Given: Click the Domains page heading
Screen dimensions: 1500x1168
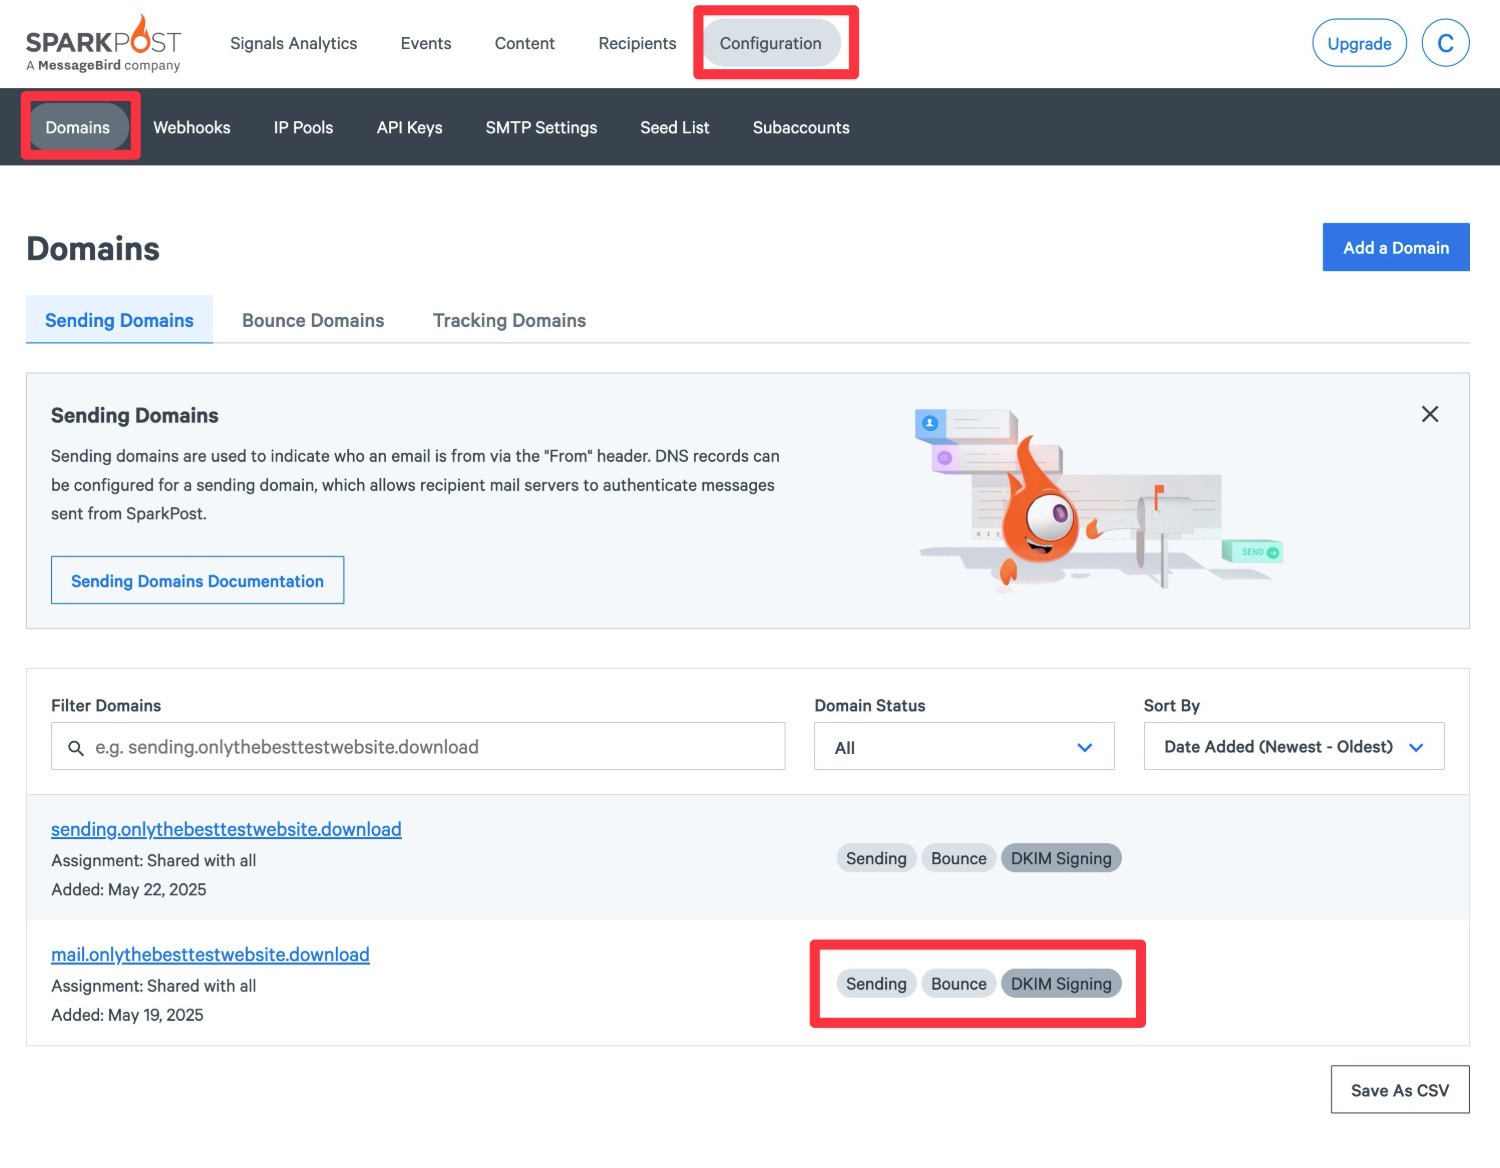Looking at the screenshot, I should tap(93, 248).
